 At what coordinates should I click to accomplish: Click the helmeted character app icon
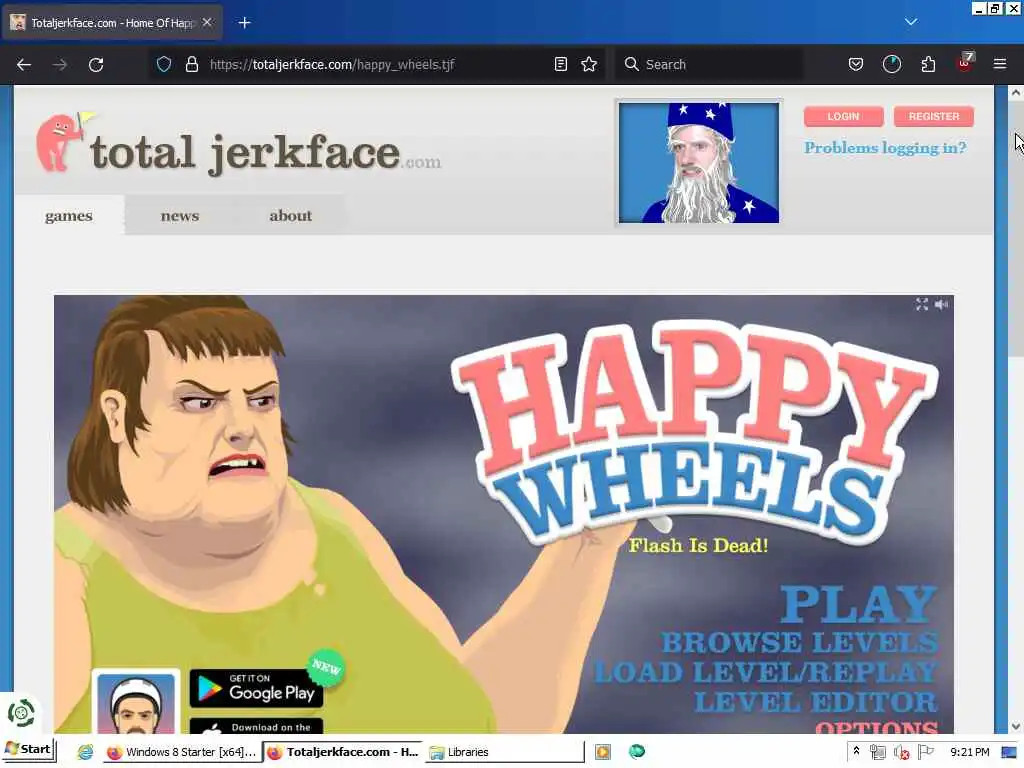(136, 703)
